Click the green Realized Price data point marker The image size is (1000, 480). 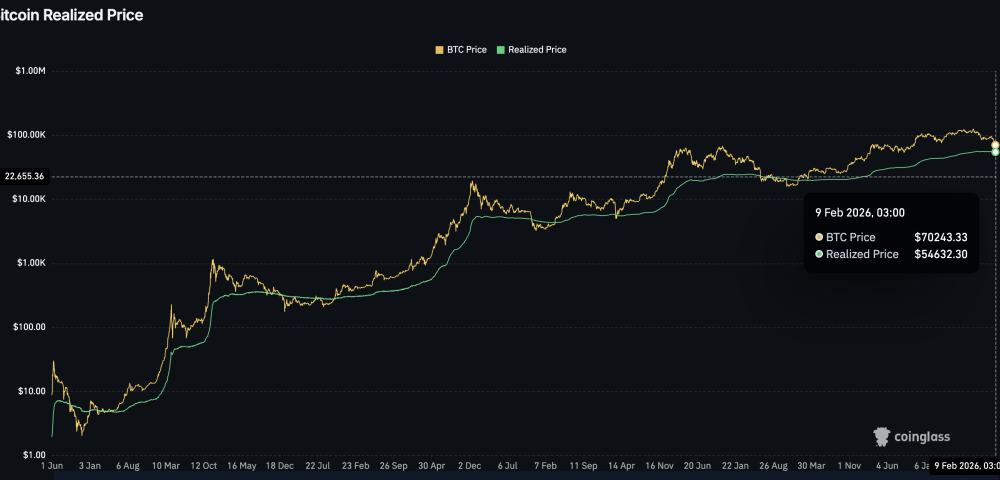995,152
